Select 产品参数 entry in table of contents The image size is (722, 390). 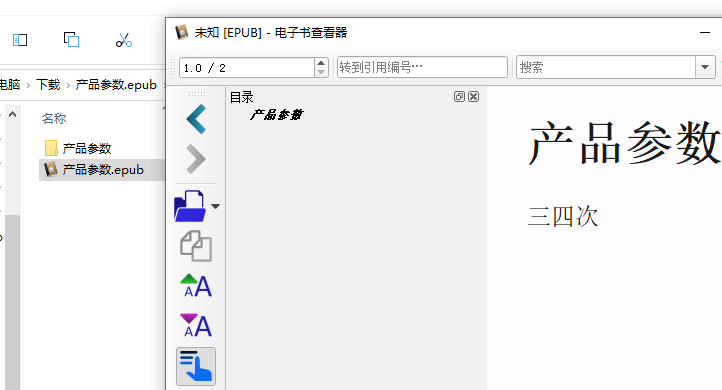click(x=276, y=115)
